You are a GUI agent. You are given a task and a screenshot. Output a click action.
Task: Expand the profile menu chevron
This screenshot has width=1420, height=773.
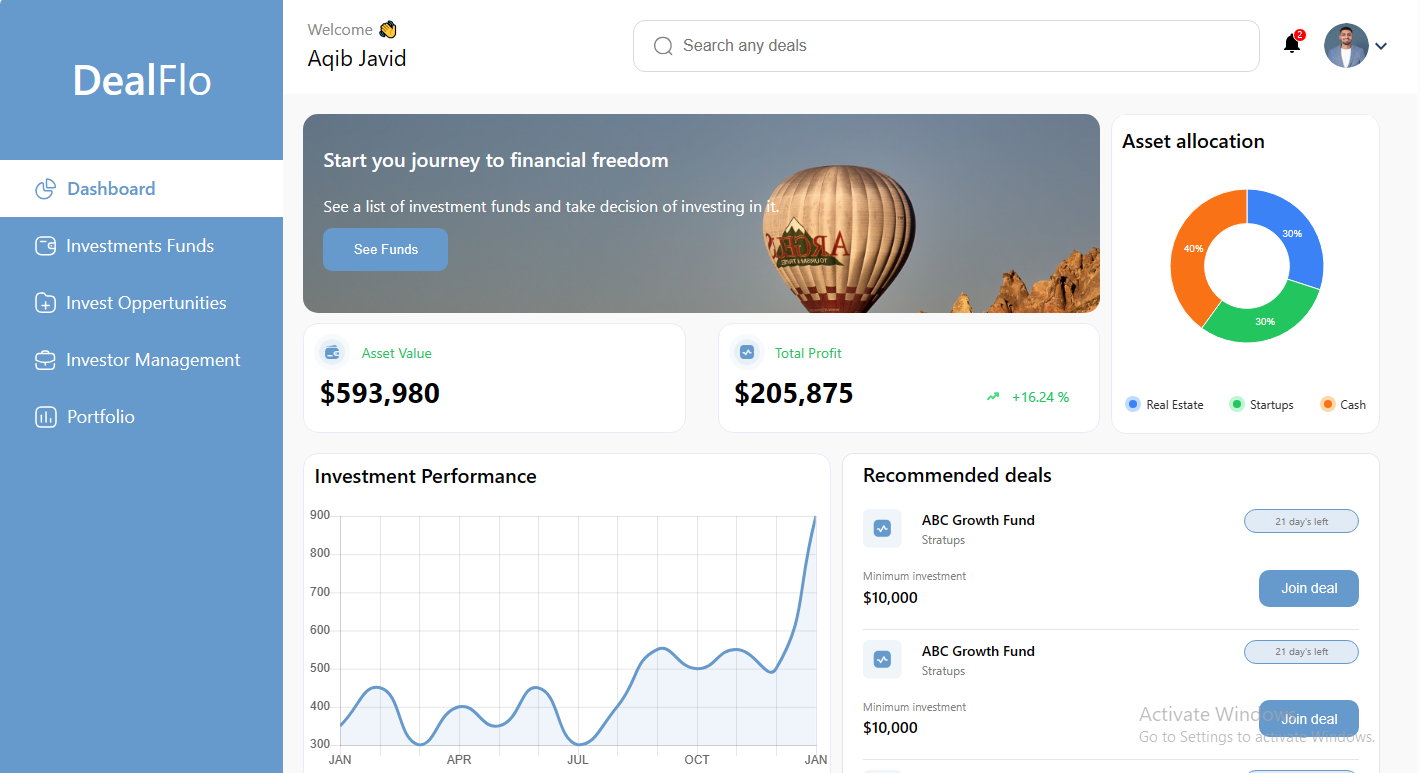[1381, 46]
